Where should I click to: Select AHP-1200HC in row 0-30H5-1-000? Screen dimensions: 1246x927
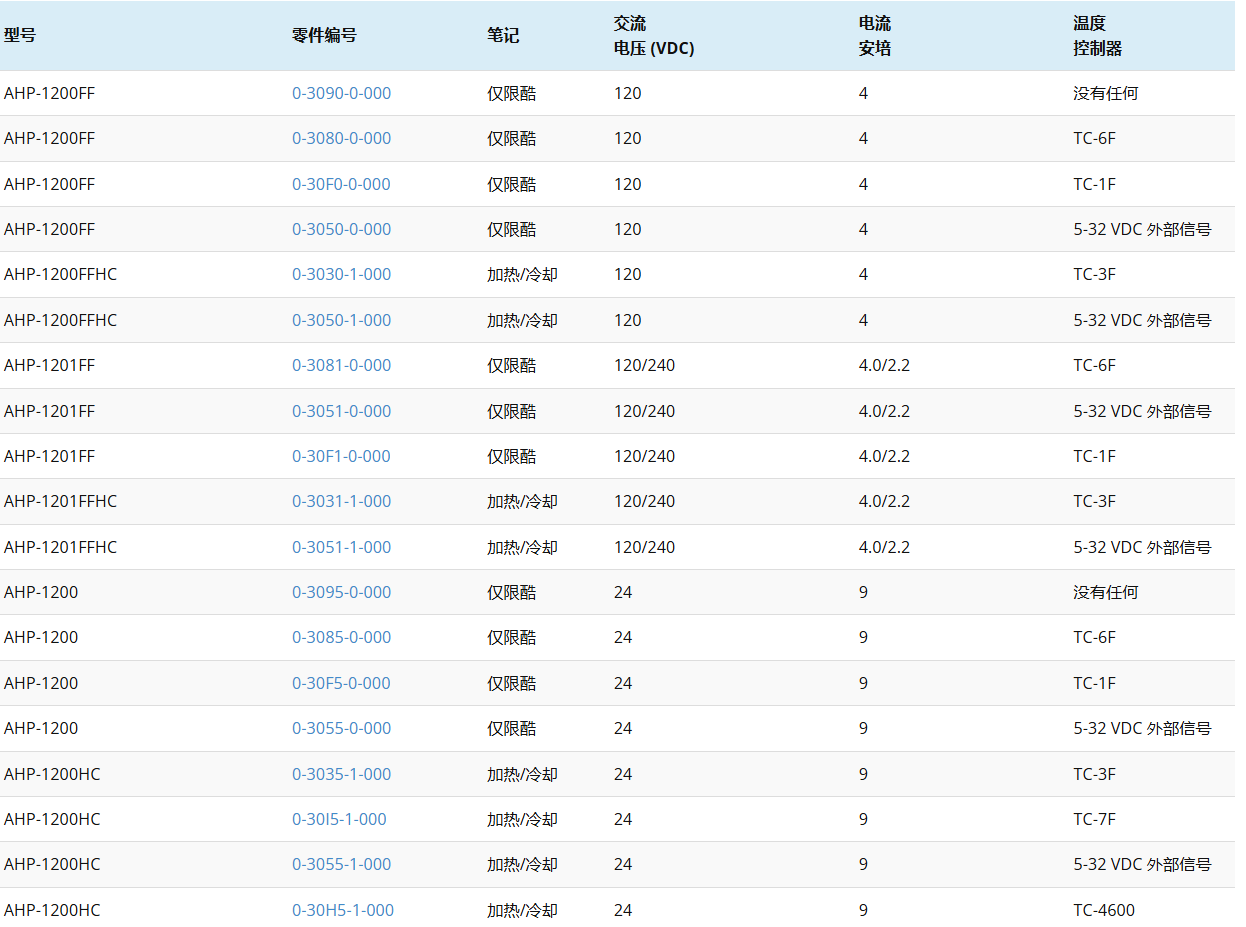52,910
